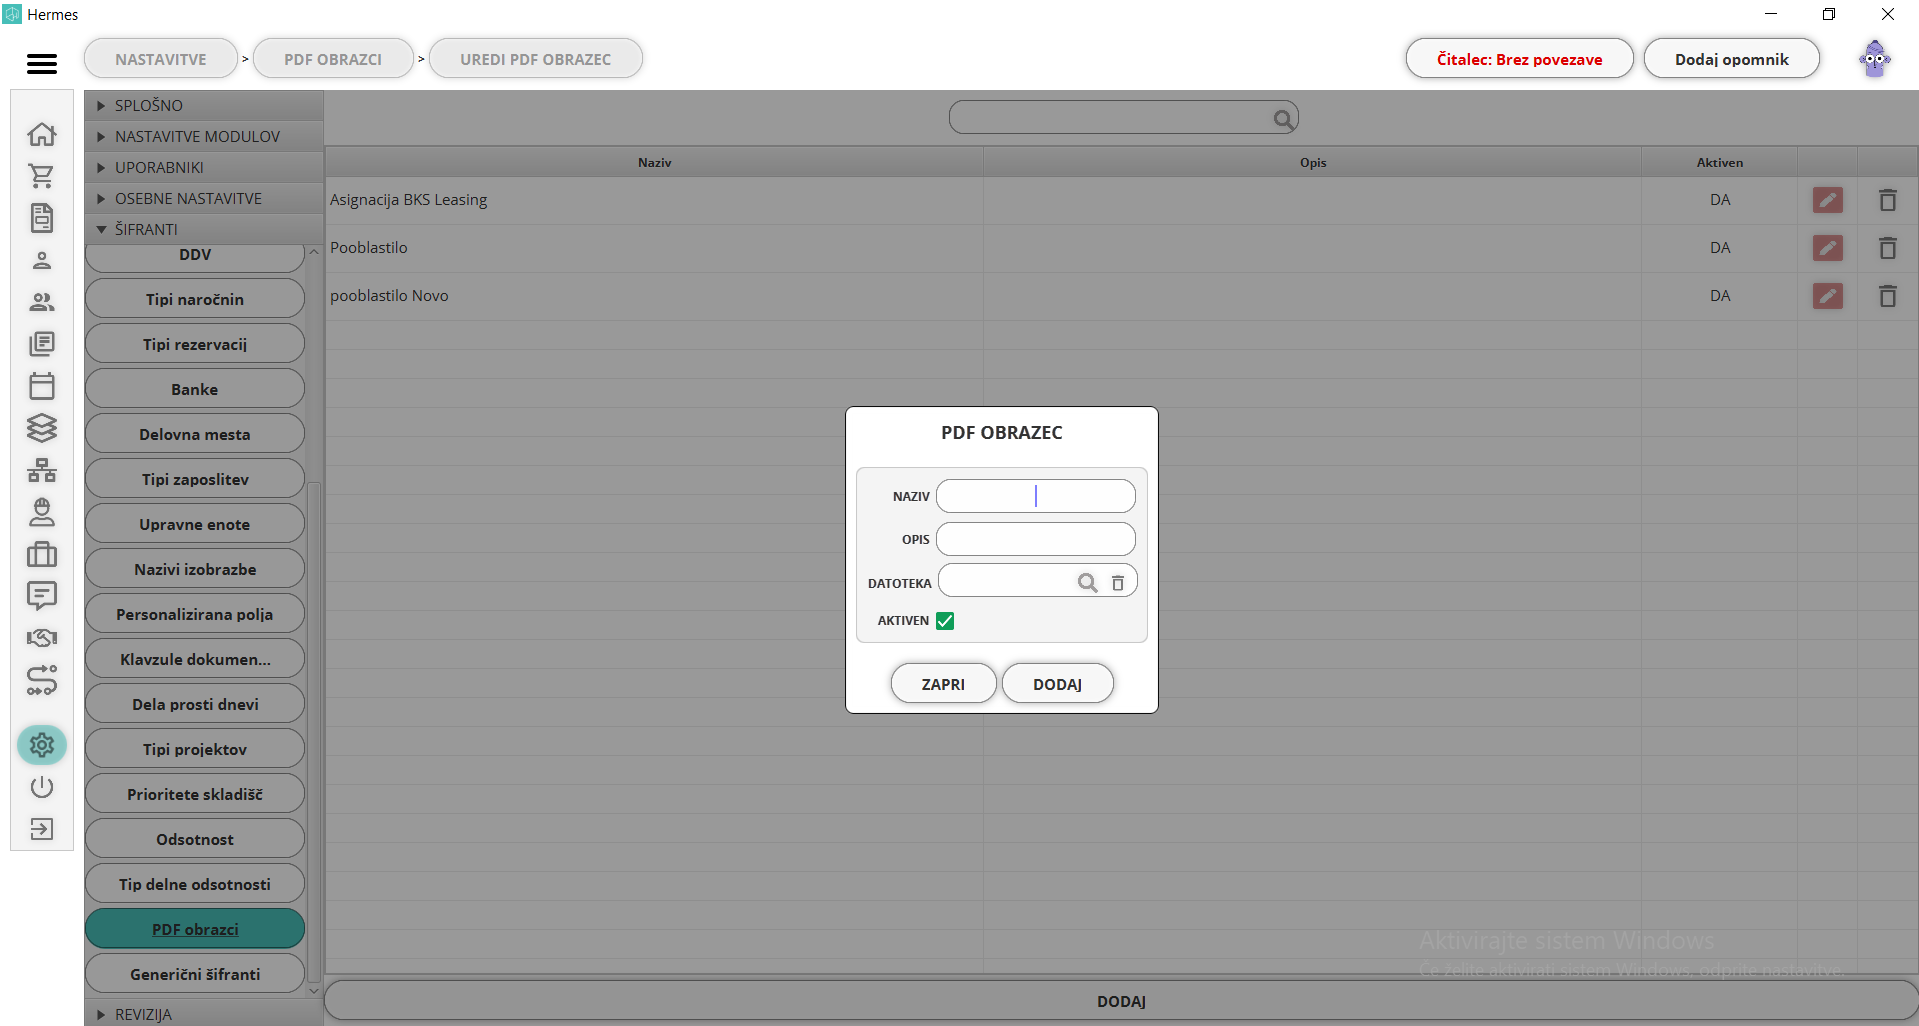Open the employee badge sidebar icon
The image size is (1919, 1026).
pyautogui.click(x=42, y=512)
